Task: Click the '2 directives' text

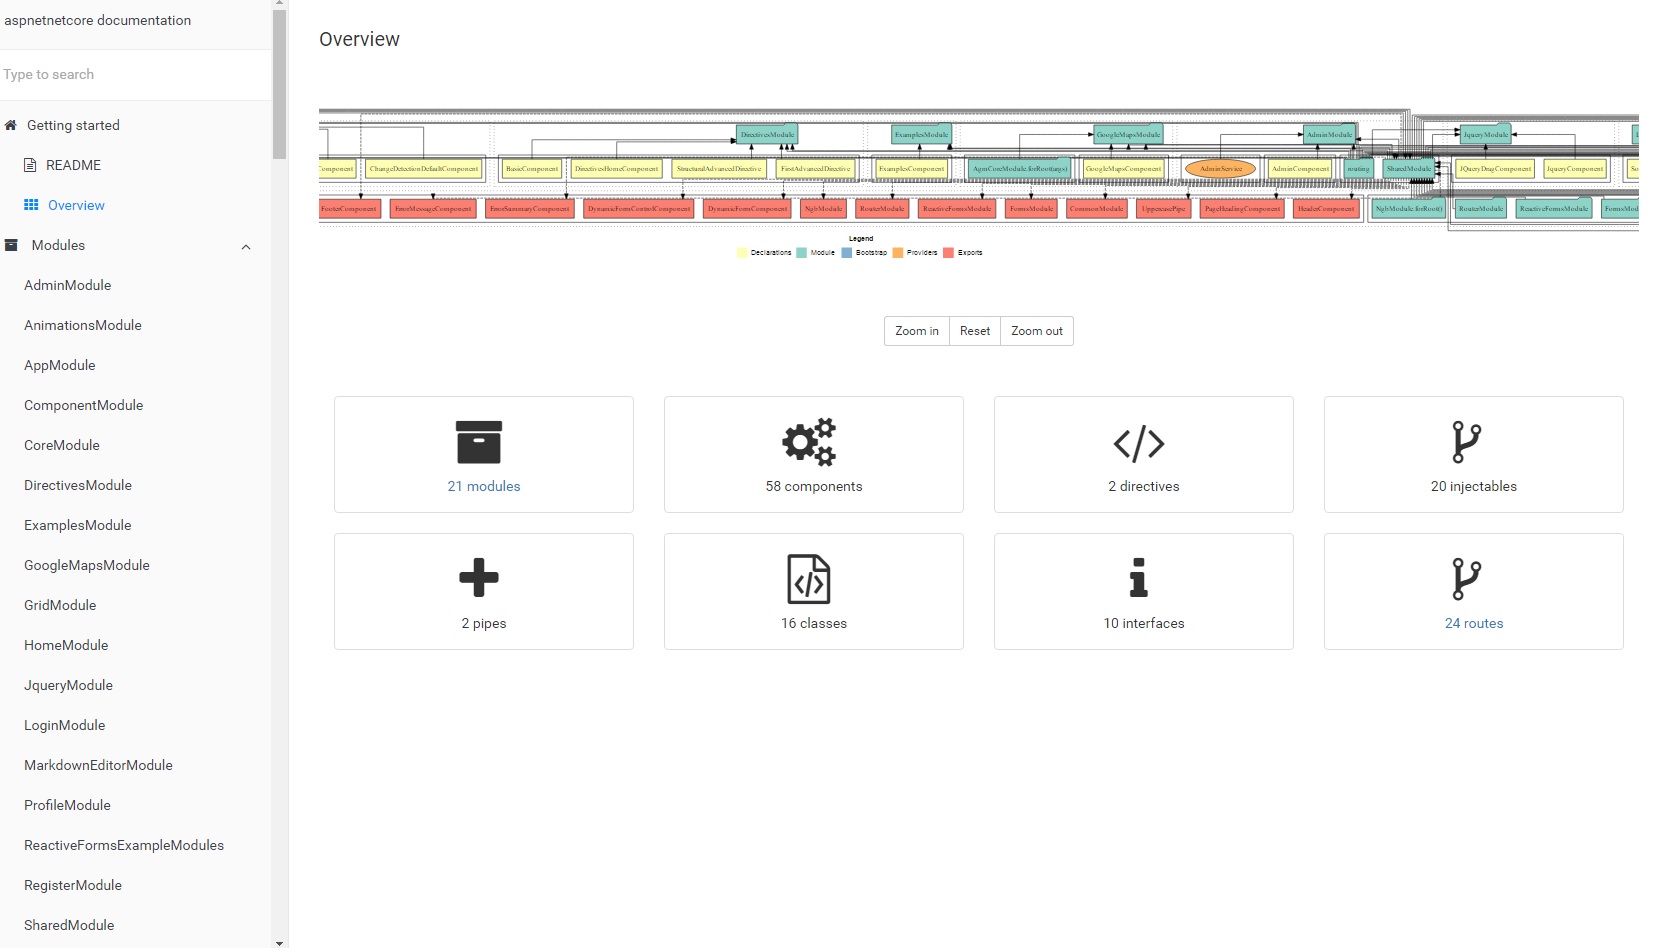Action: (1144, 486)
